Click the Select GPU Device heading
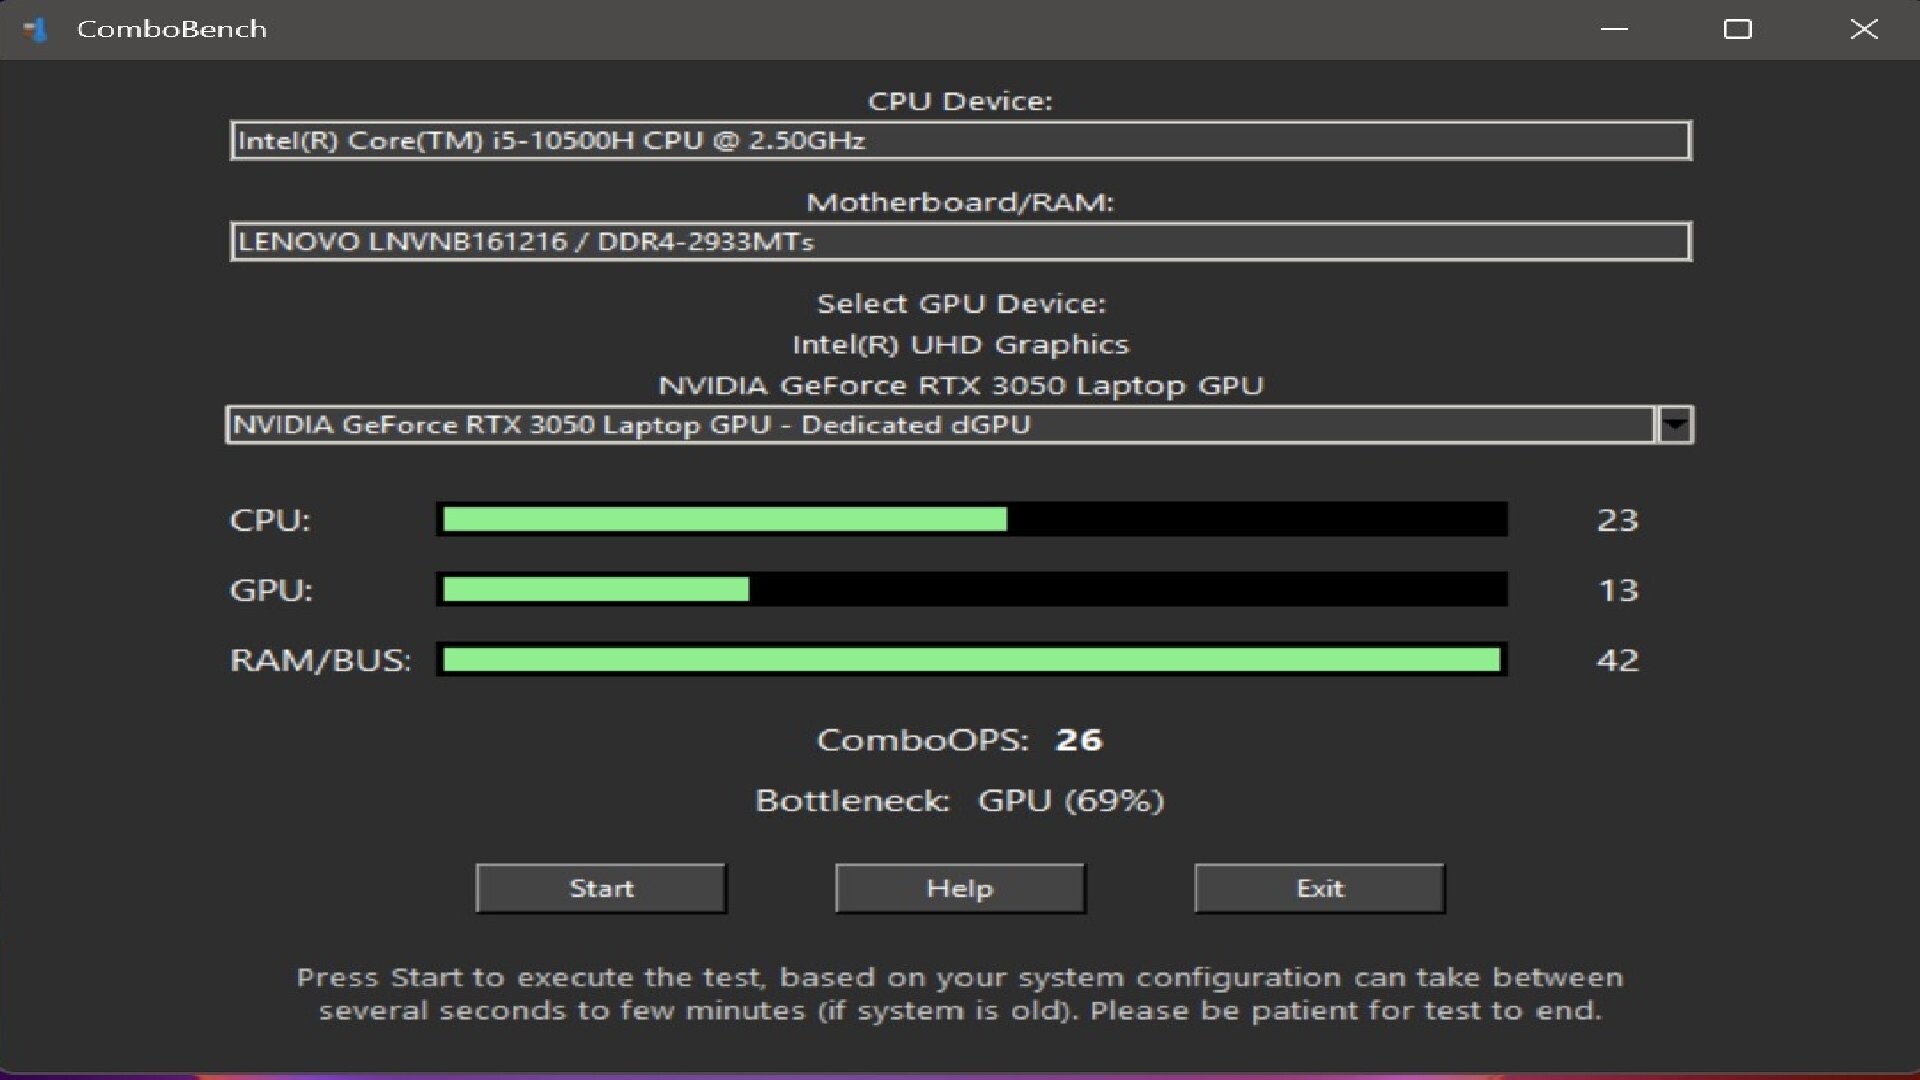Screen dimensions: 1920x1080 pyautogui.click(x=960, y=303)
